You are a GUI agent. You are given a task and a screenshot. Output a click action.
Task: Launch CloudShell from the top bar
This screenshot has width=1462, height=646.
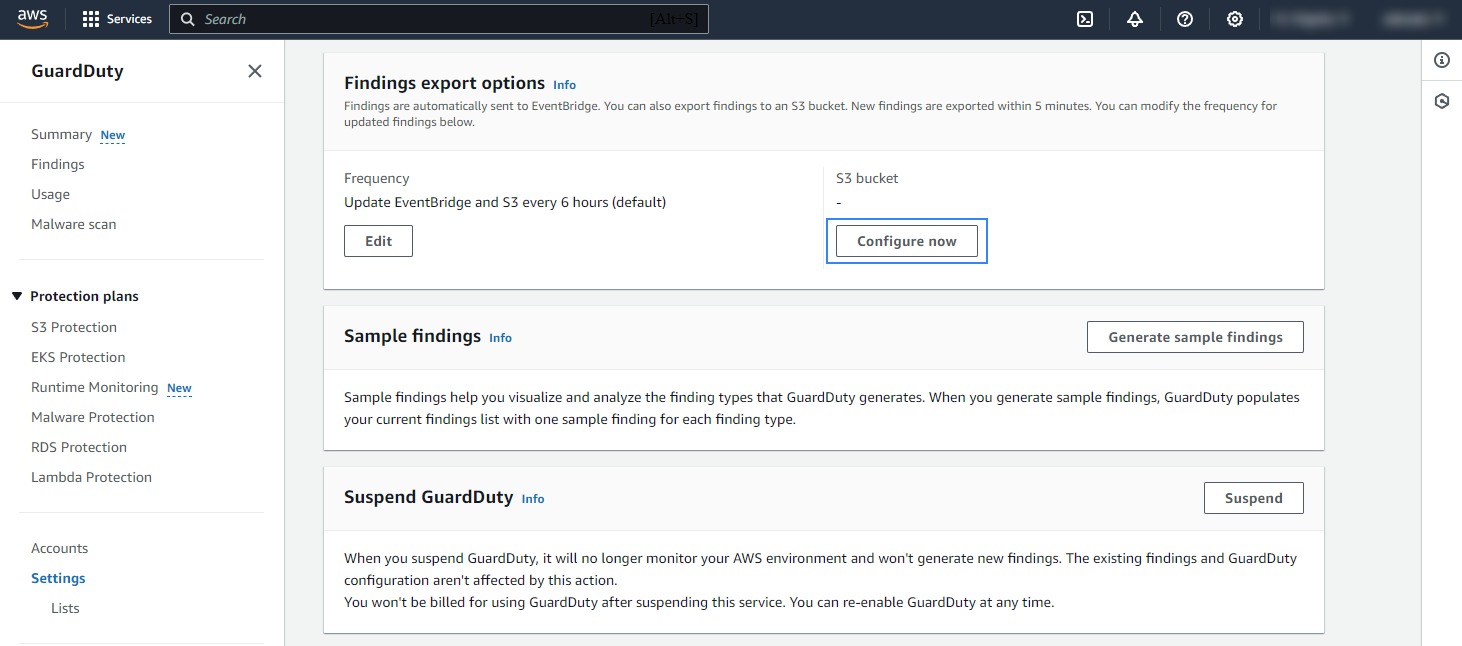pos(1085,20)
